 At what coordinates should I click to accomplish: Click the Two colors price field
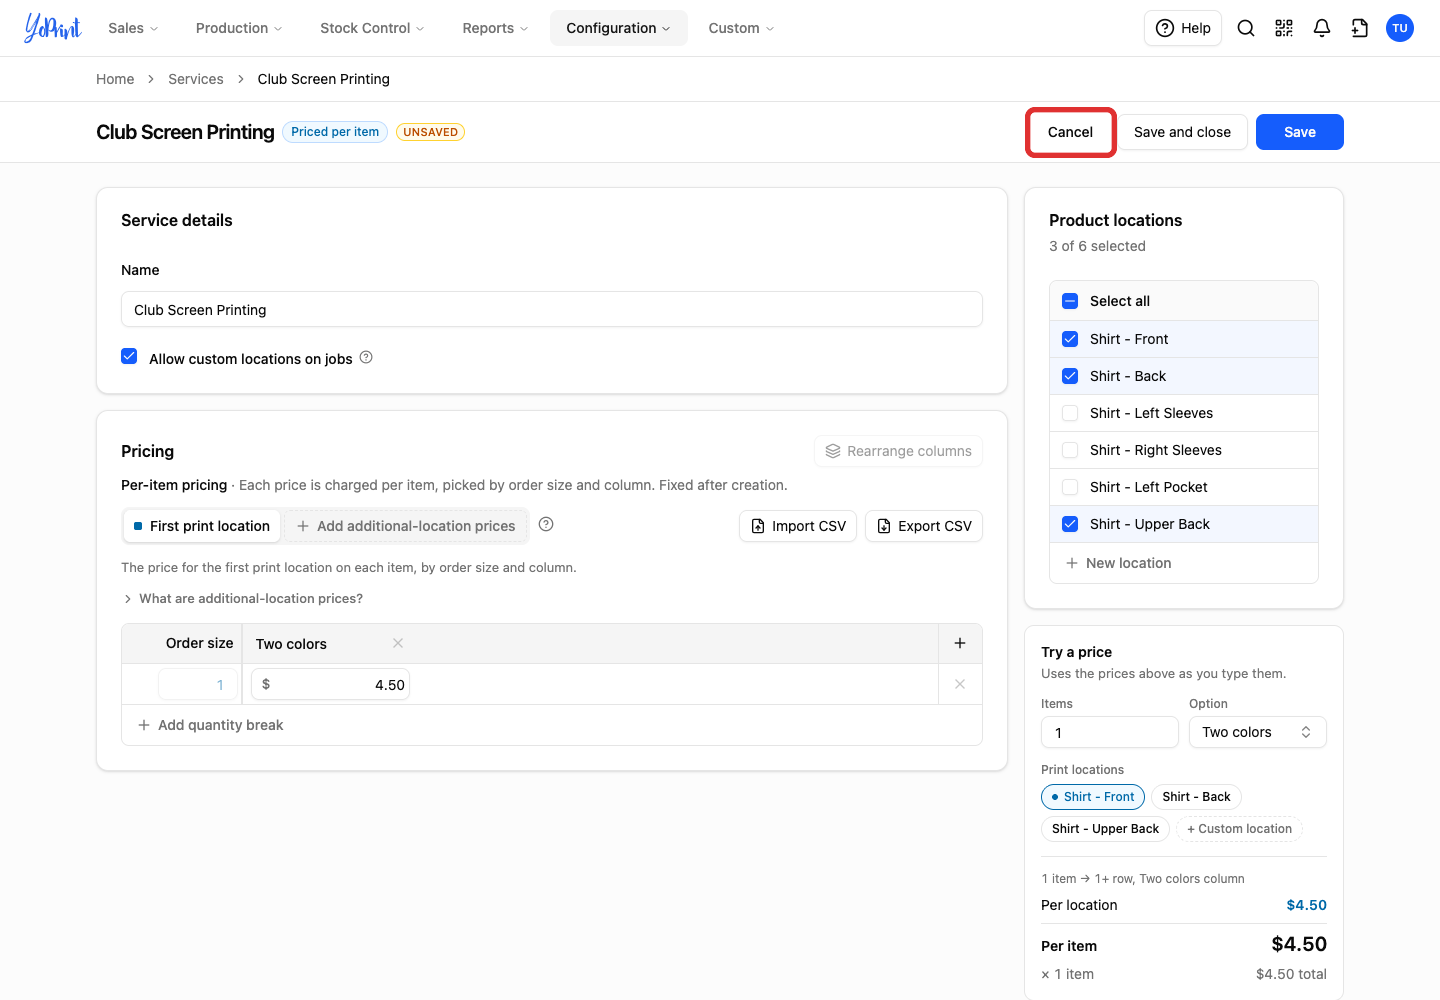point(330,685)
